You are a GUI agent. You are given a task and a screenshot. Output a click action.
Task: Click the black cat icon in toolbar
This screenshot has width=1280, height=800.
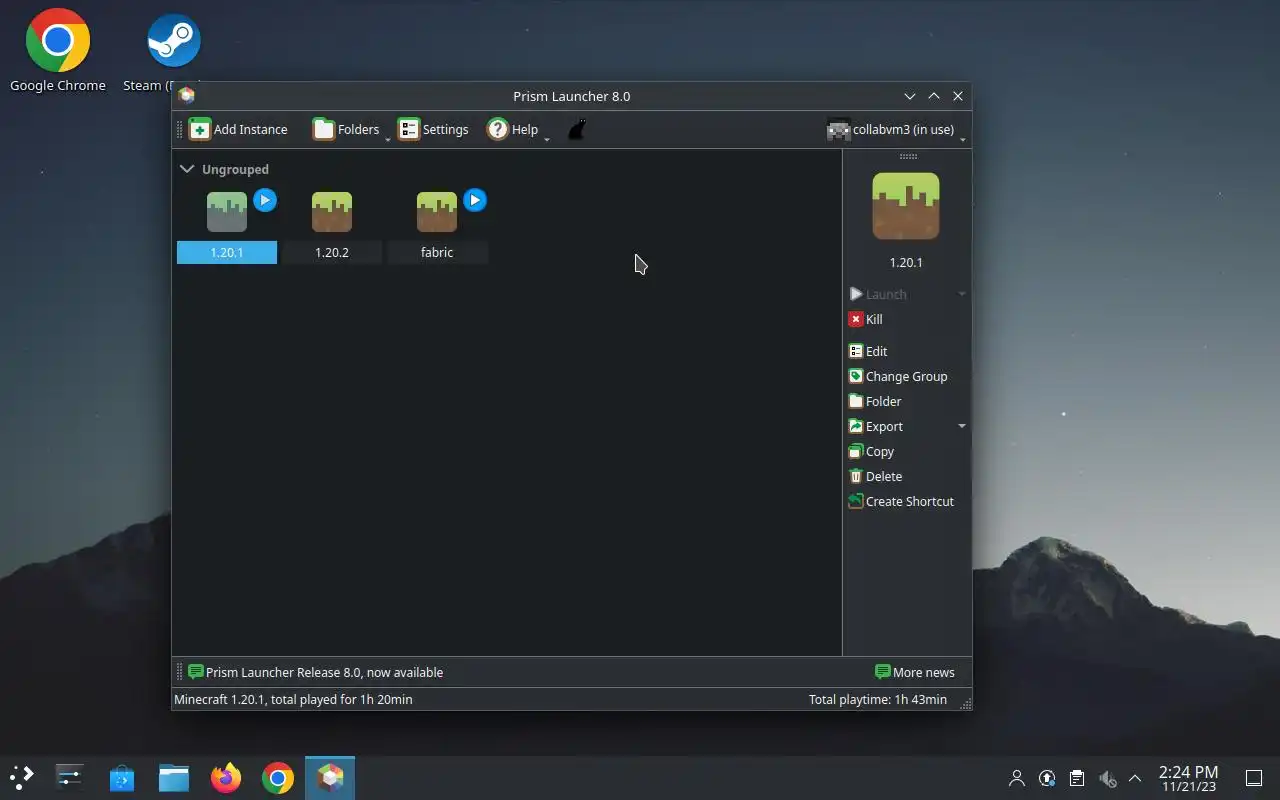point(577,129)
